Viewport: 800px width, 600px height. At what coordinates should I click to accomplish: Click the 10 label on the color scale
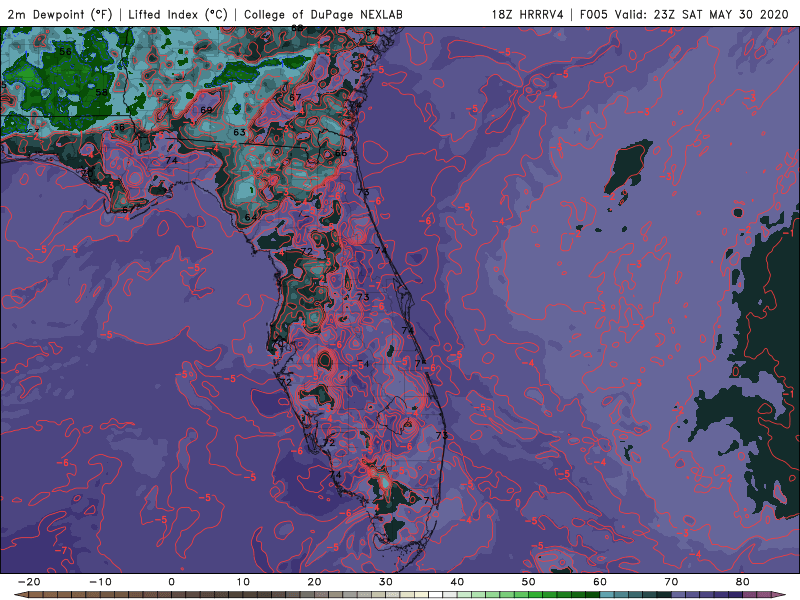243,582
